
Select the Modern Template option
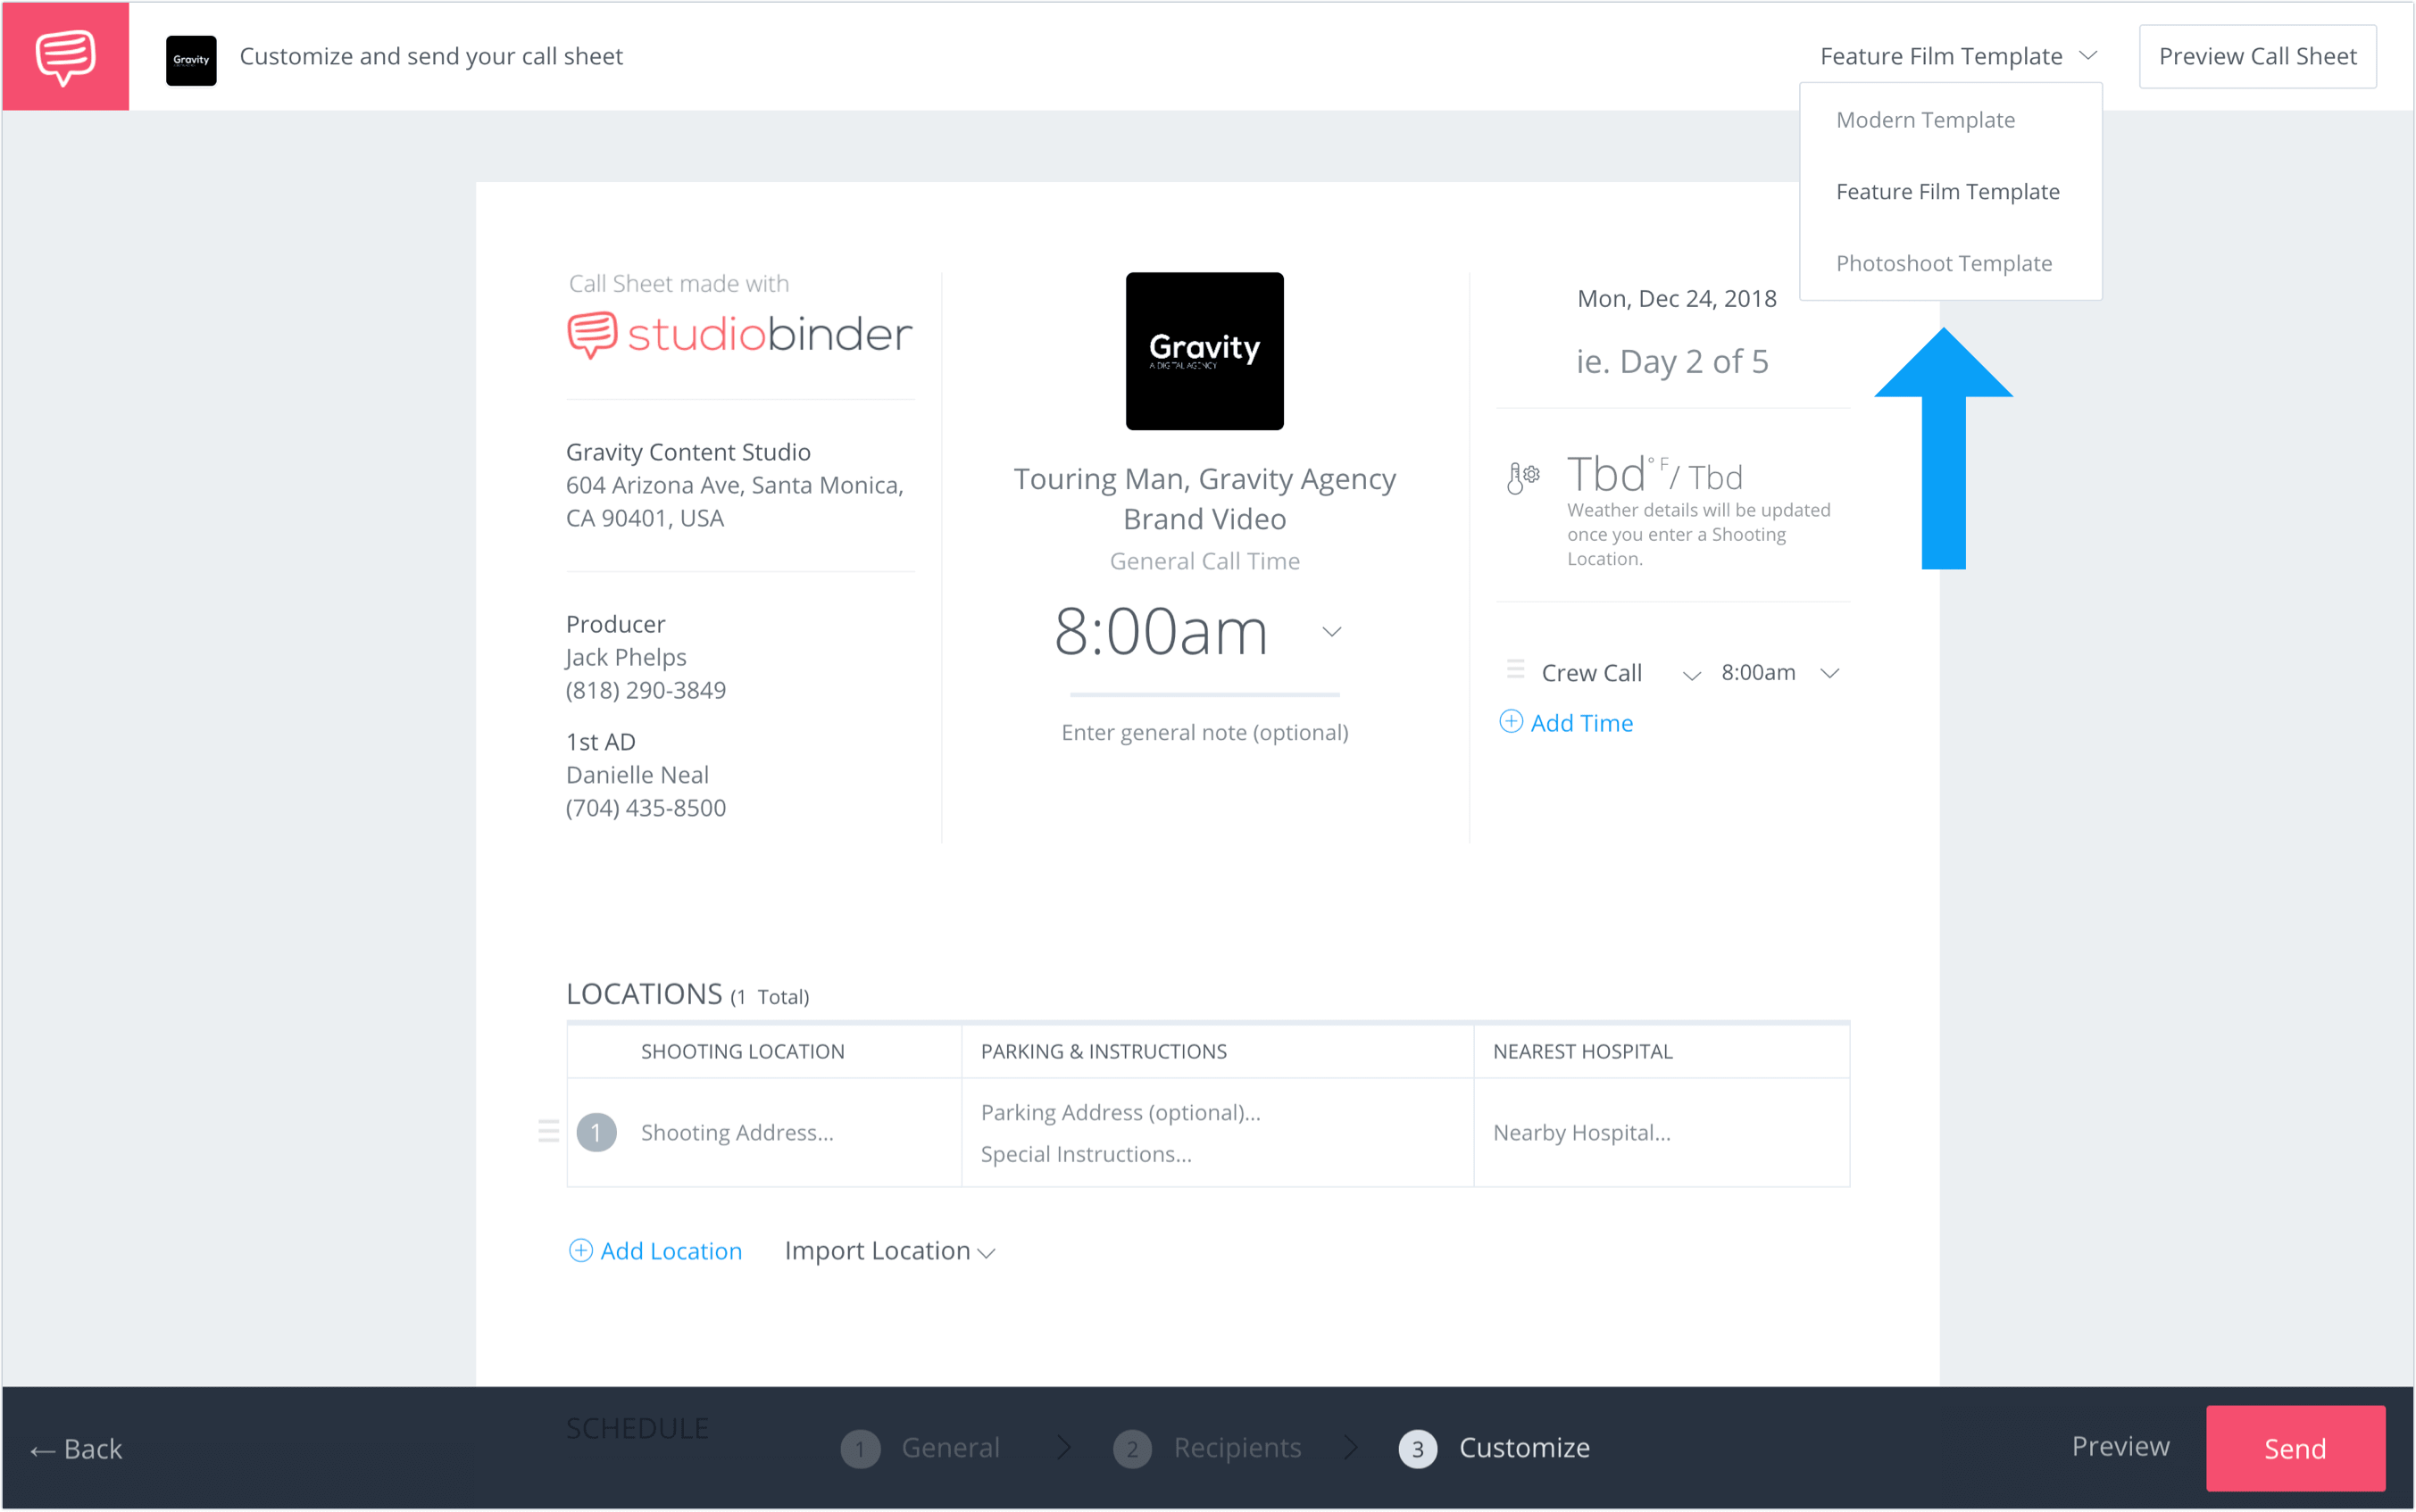point(1925,119)
